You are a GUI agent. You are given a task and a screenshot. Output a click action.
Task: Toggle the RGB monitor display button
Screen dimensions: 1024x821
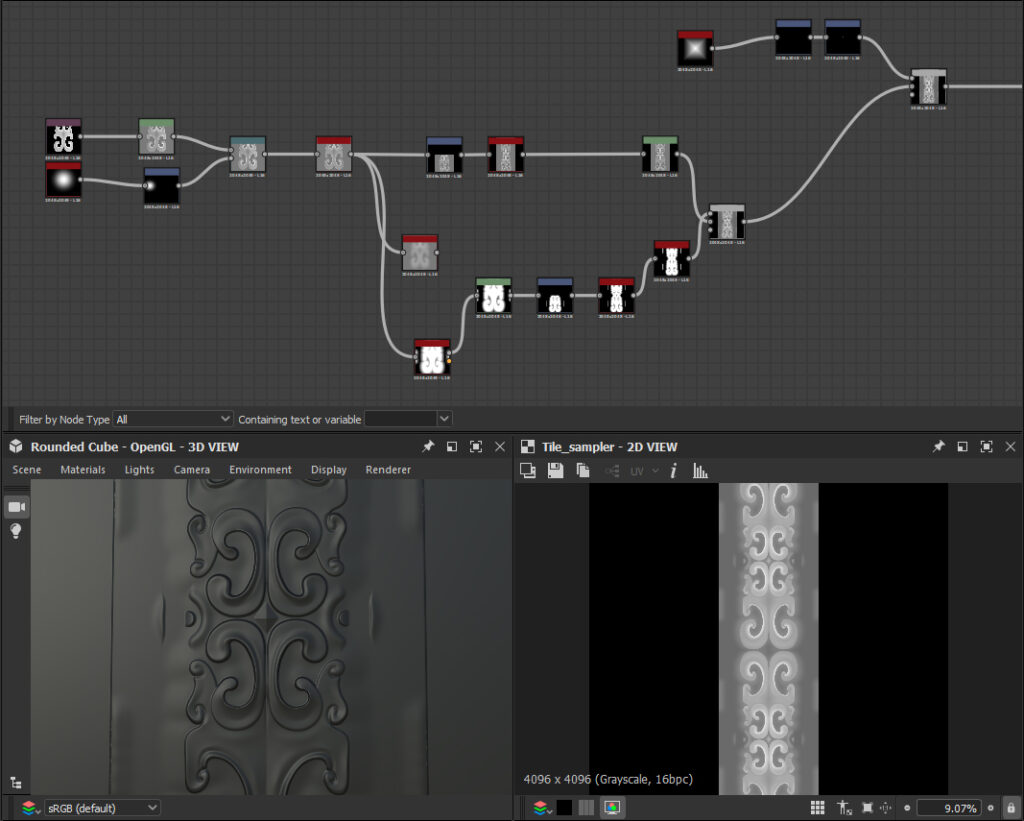click(612, 807)
